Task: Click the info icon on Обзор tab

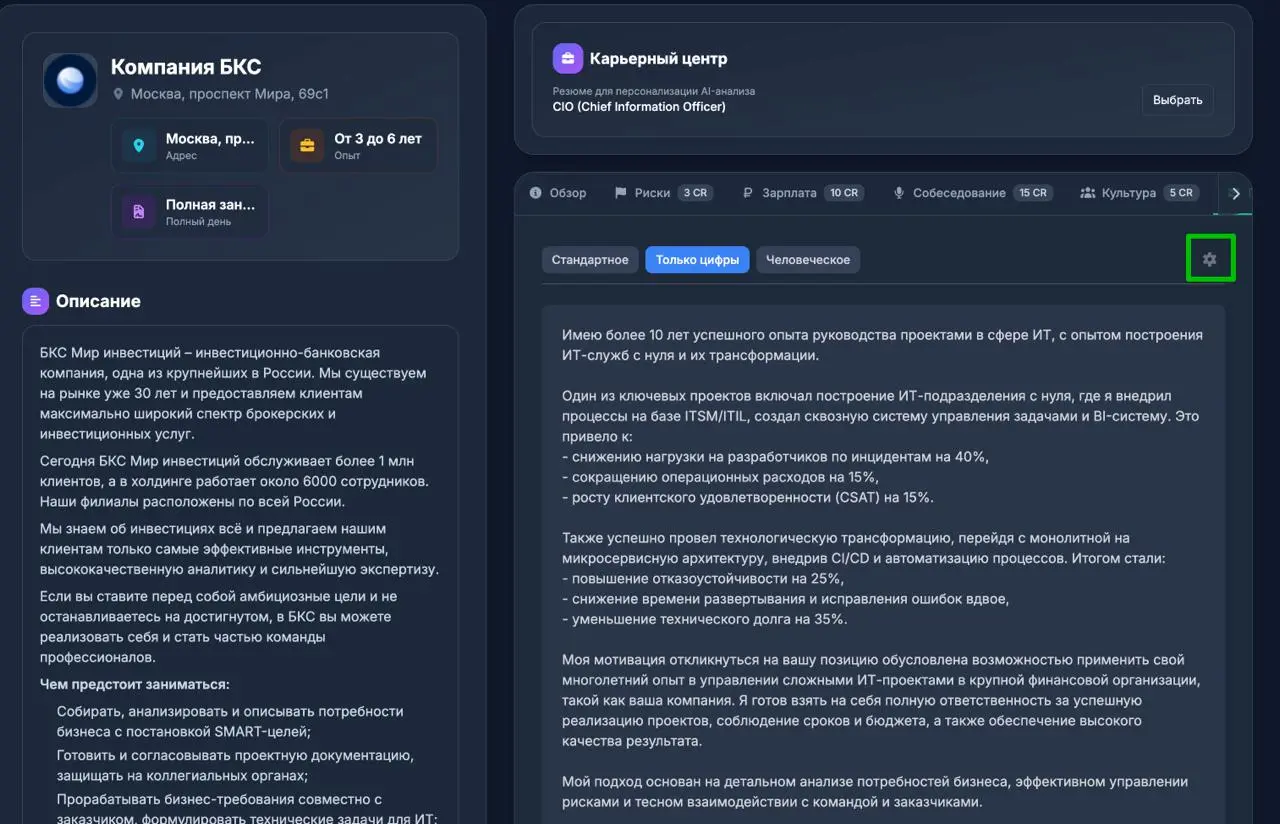Action: [535, 193]
